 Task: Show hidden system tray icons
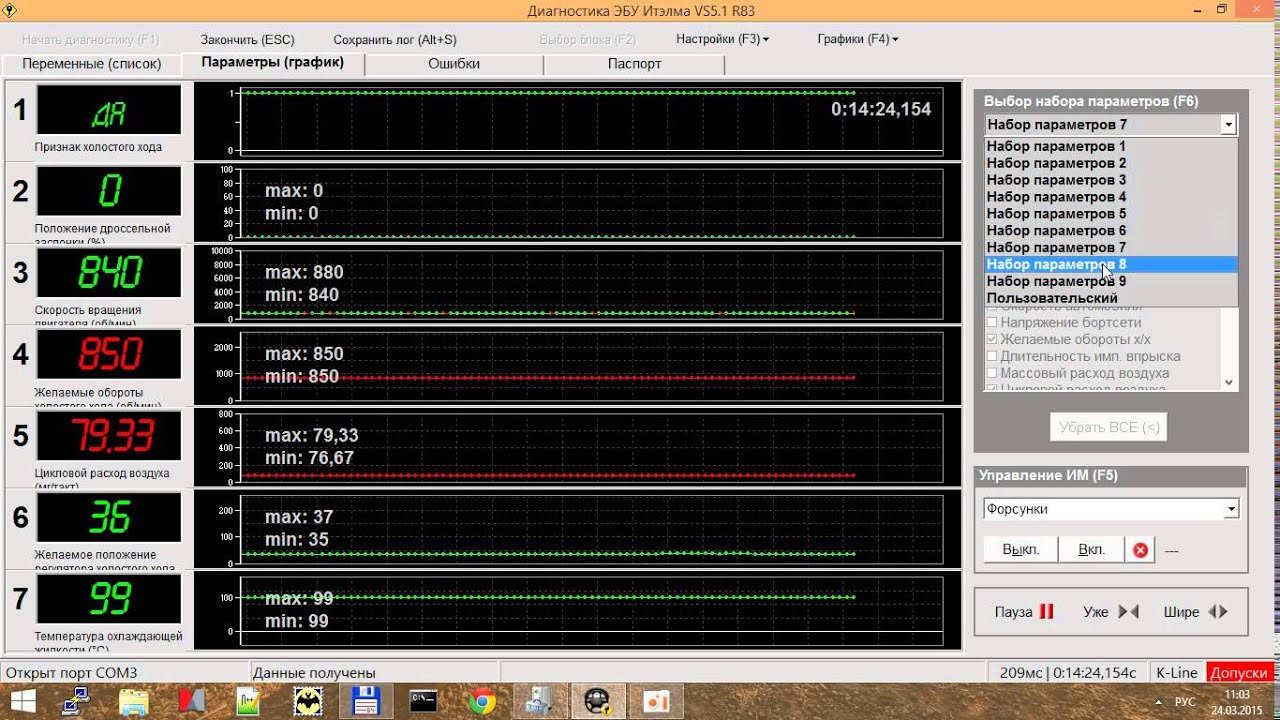[1159, 702]
